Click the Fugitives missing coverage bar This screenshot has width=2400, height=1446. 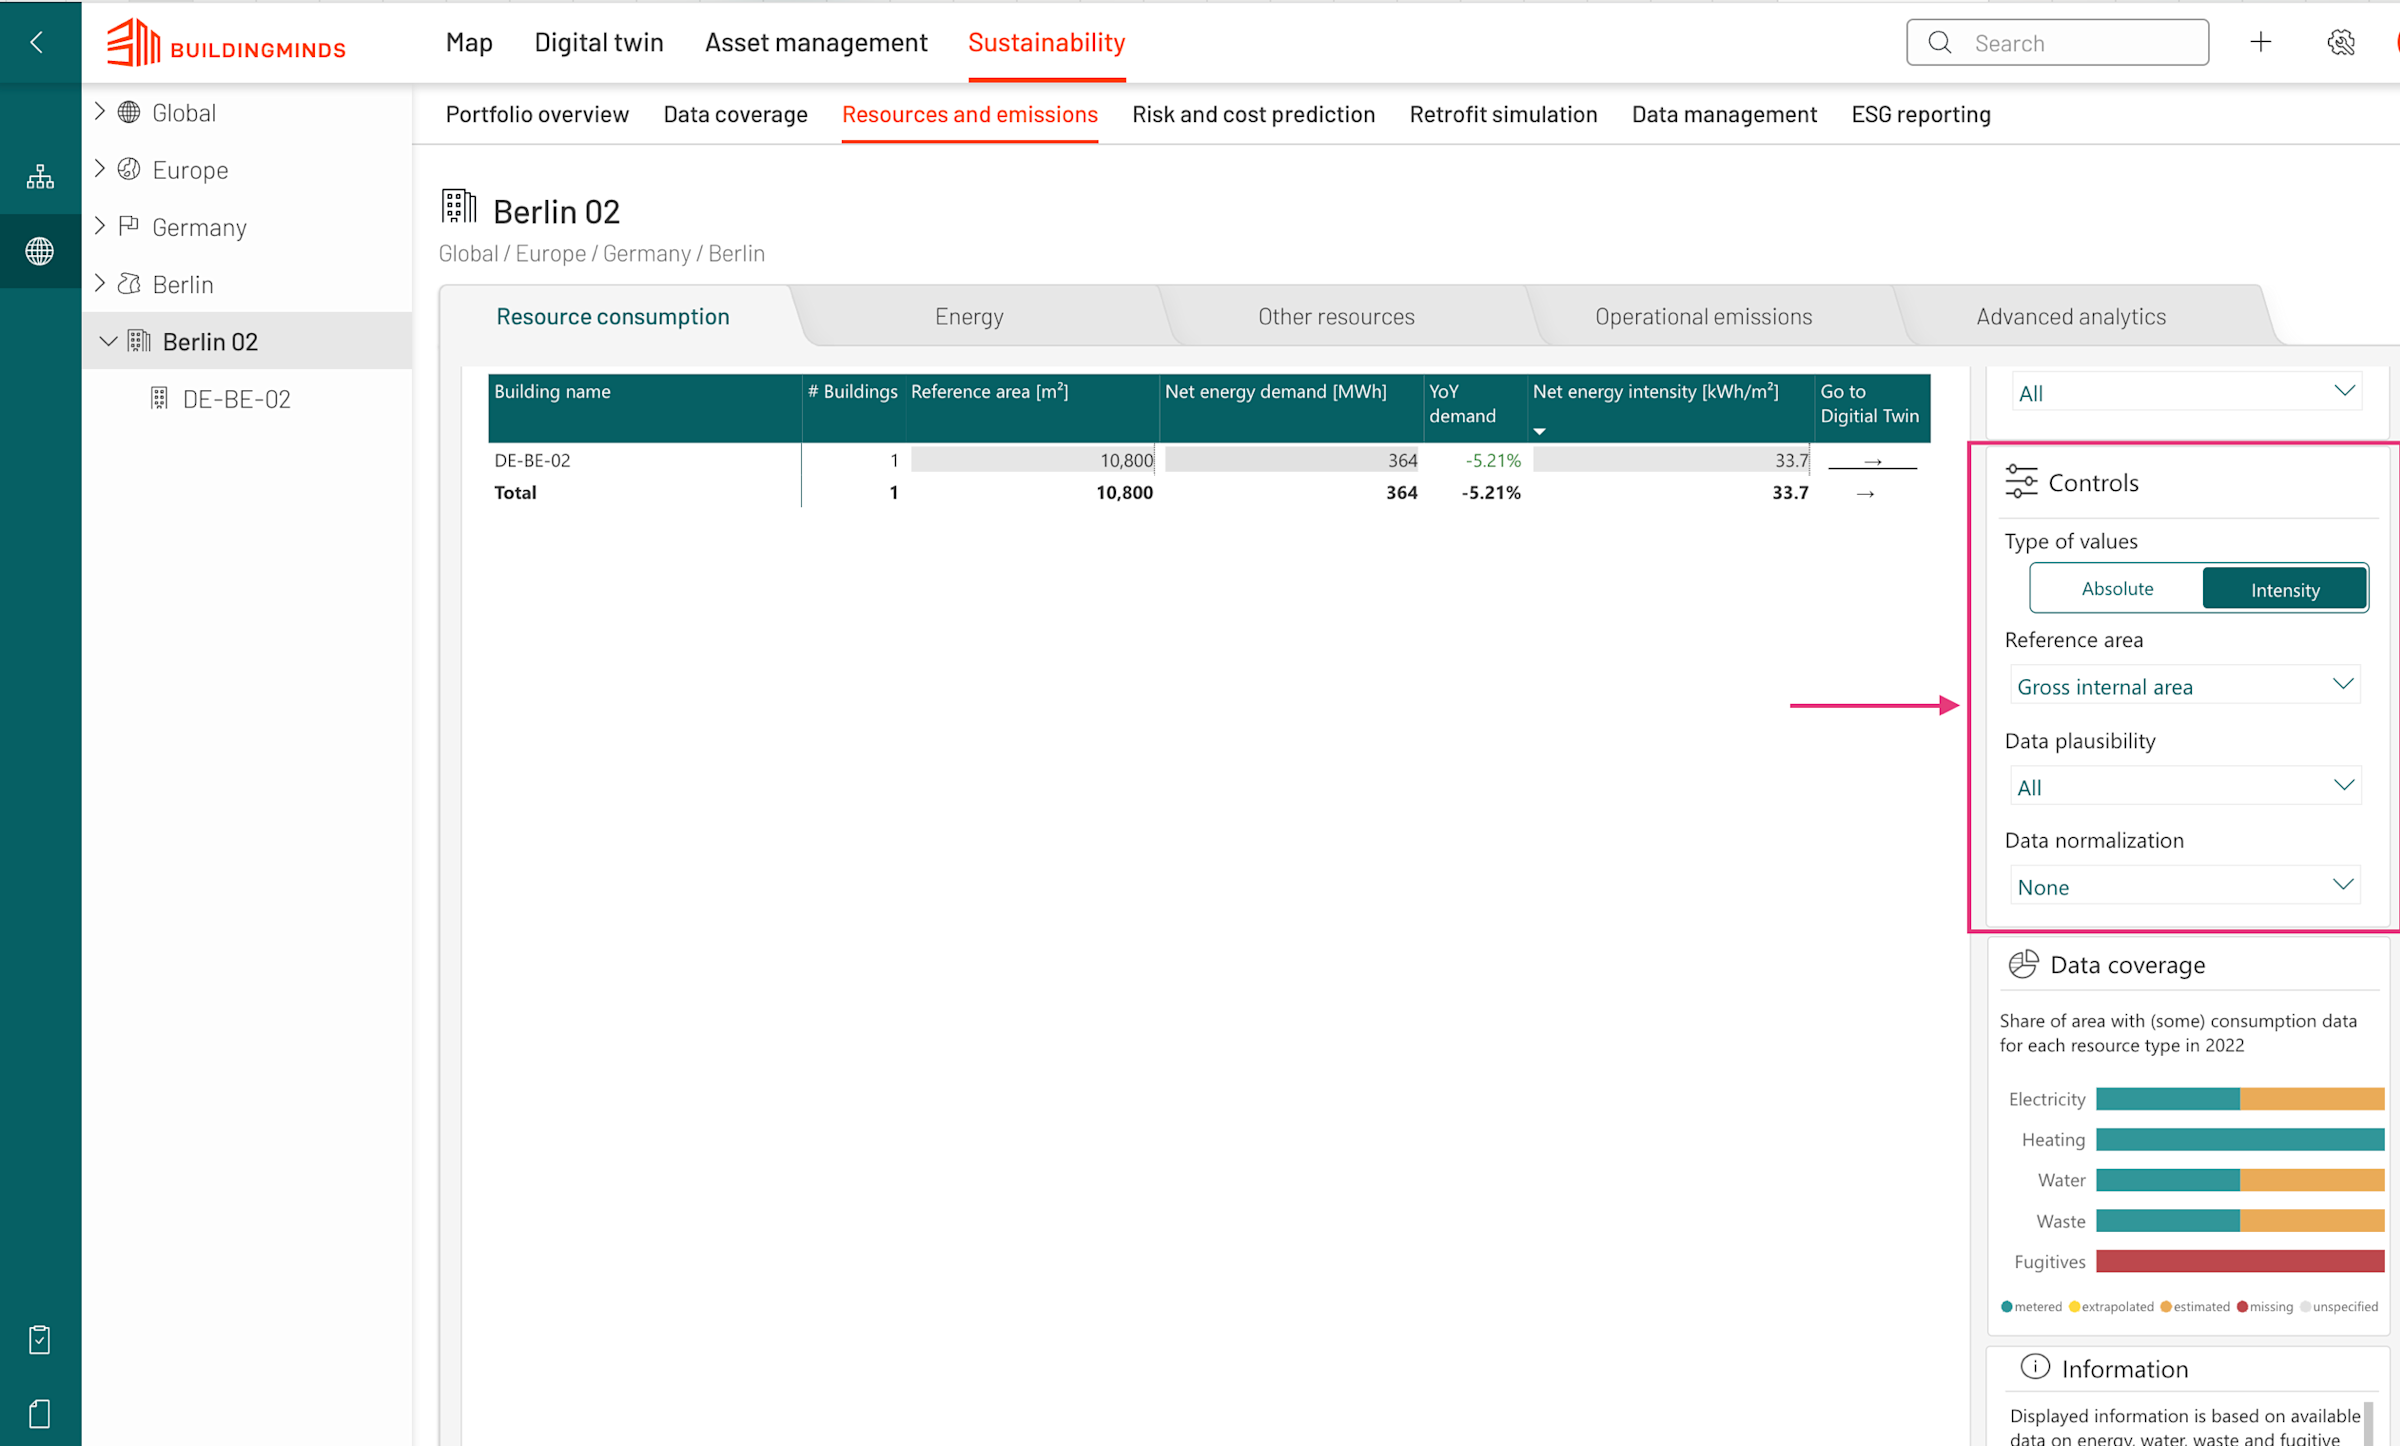[2239, 1261]
